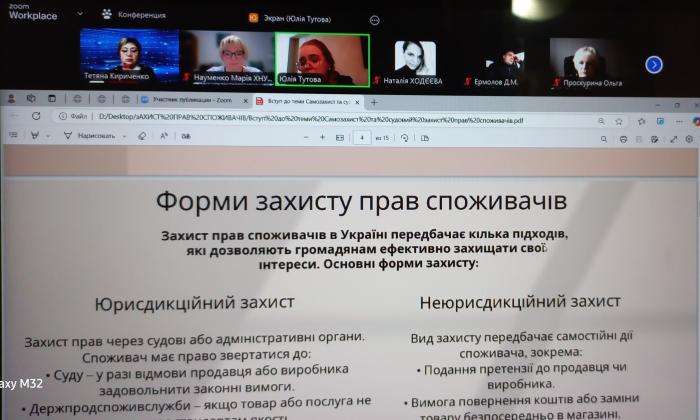The width and height of the screenshot is (700, 420).
Task: Open the PDF settings gear icon
Action: coord(689,139)
